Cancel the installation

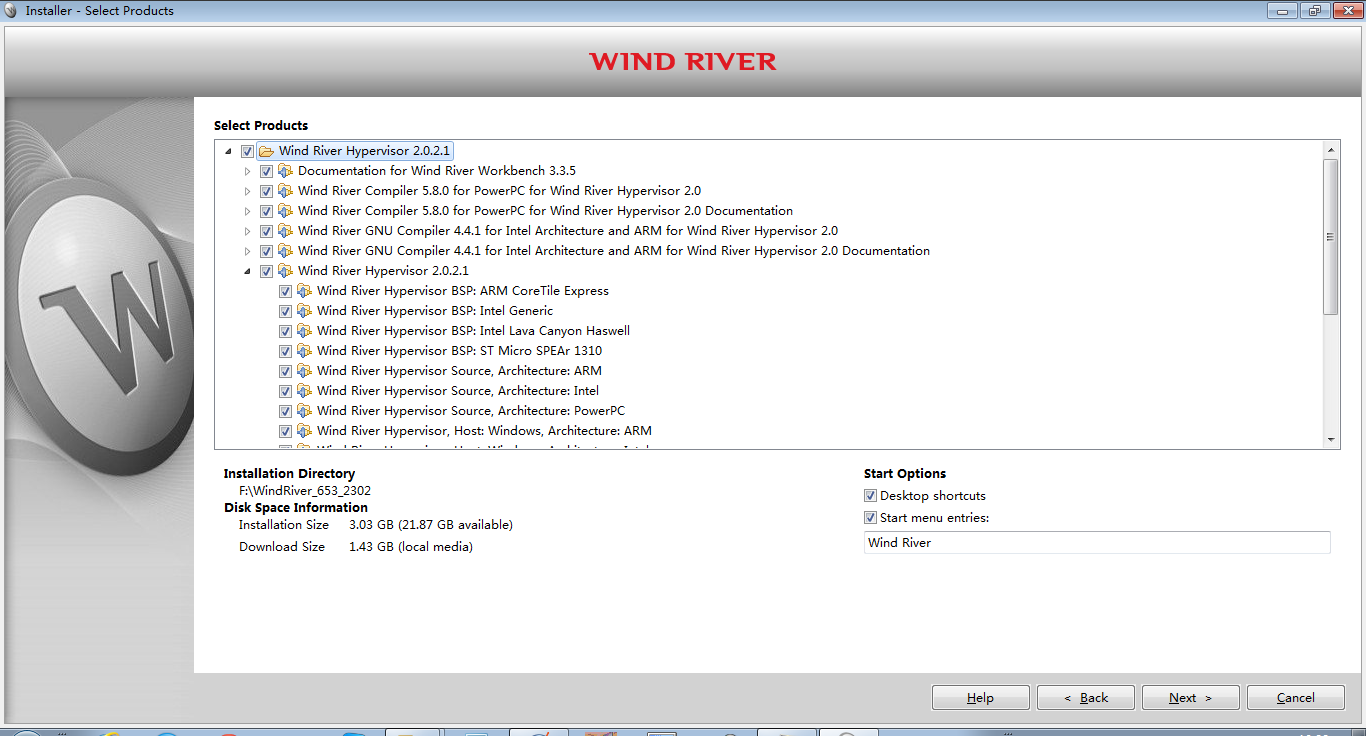coord(1295,698)
